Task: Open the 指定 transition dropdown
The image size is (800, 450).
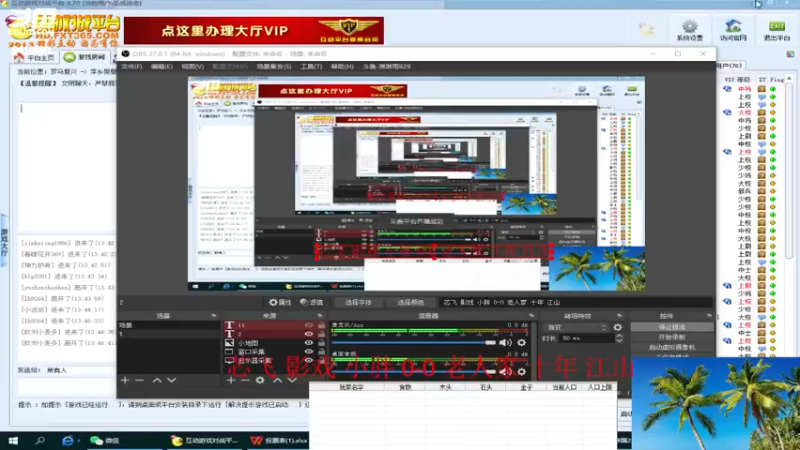Action: click(x=577, y=327)
